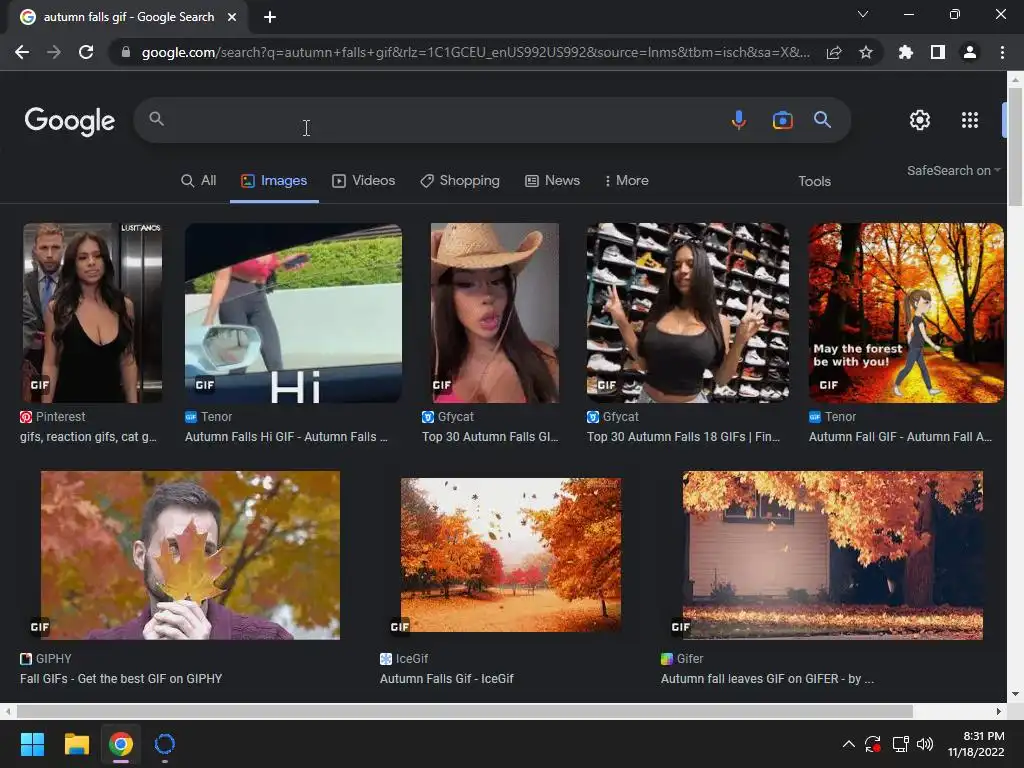Open the GIPHY leaf face GIF thumbnail
1024x768 pixels.
(x=190, y=555)
